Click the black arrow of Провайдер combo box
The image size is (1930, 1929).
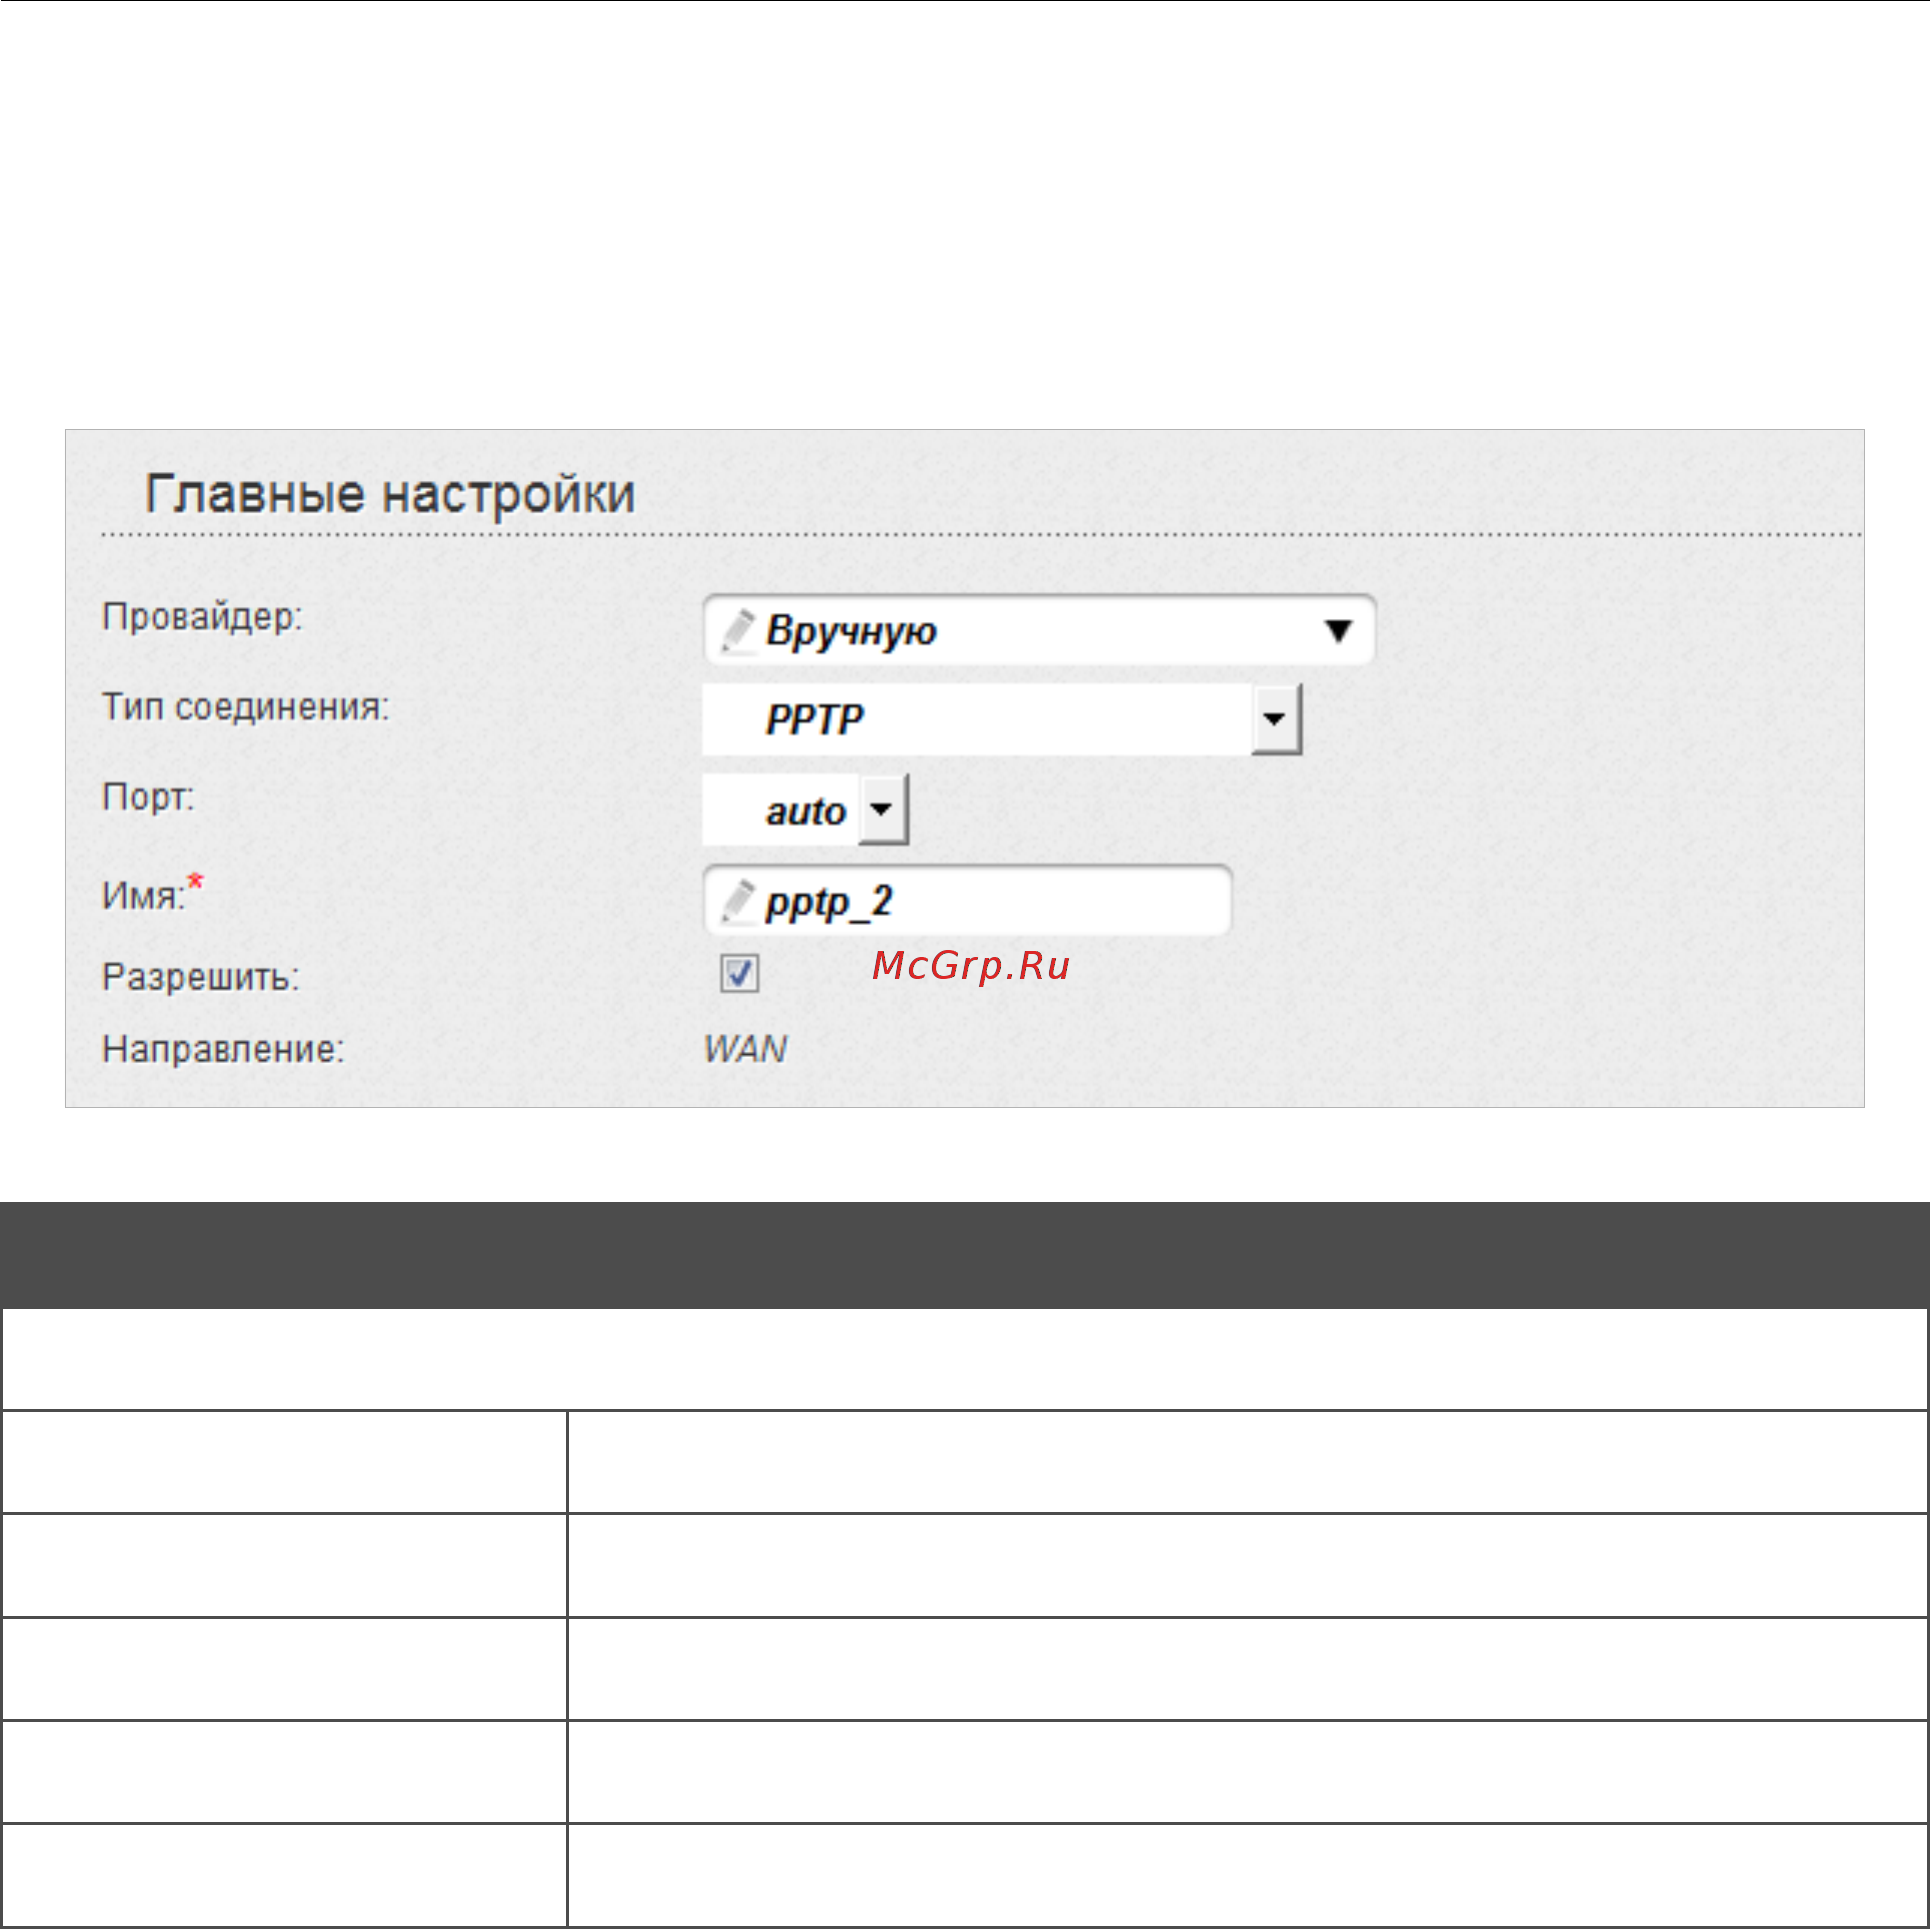click(1338, 631)
